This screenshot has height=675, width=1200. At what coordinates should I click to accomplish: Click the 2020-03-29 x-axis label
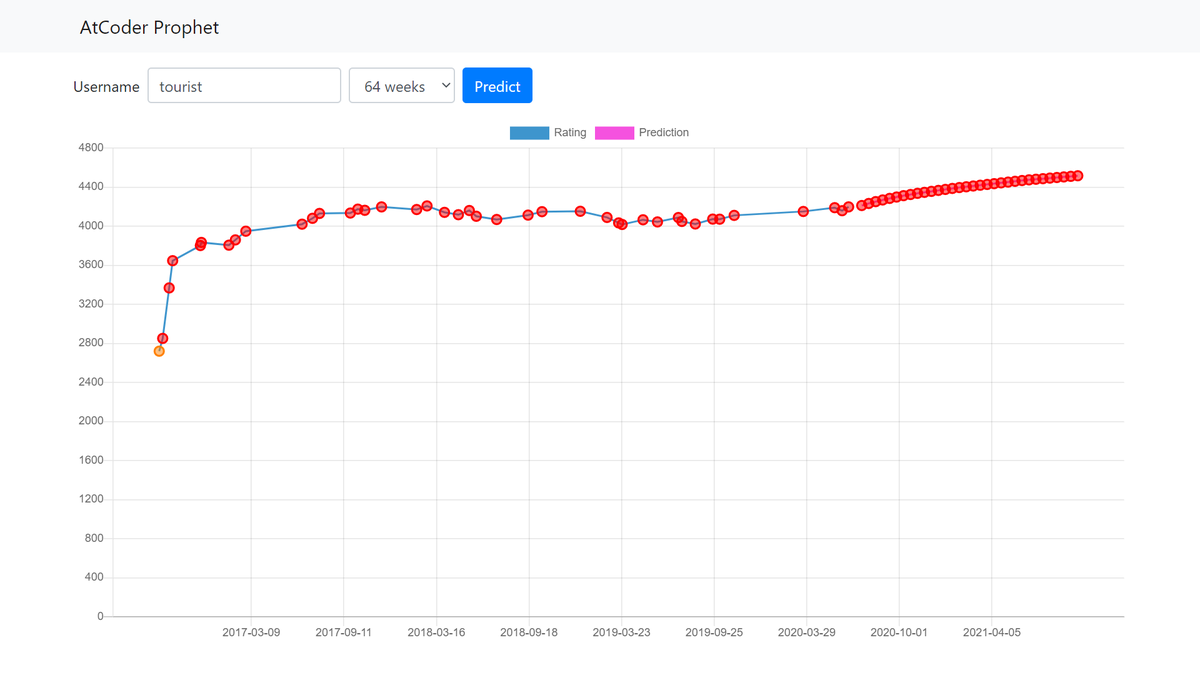click(806, 632)
